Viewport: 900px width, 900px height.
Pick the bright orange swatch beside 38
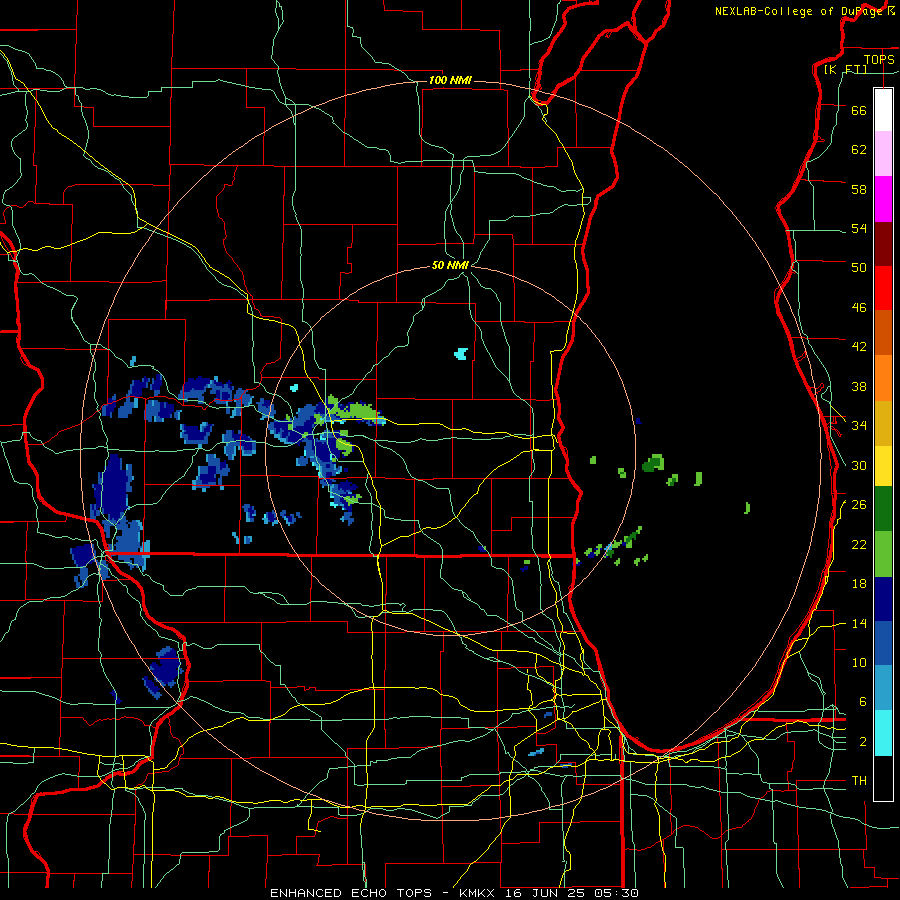pyautogui.click(x=883, y=378)
